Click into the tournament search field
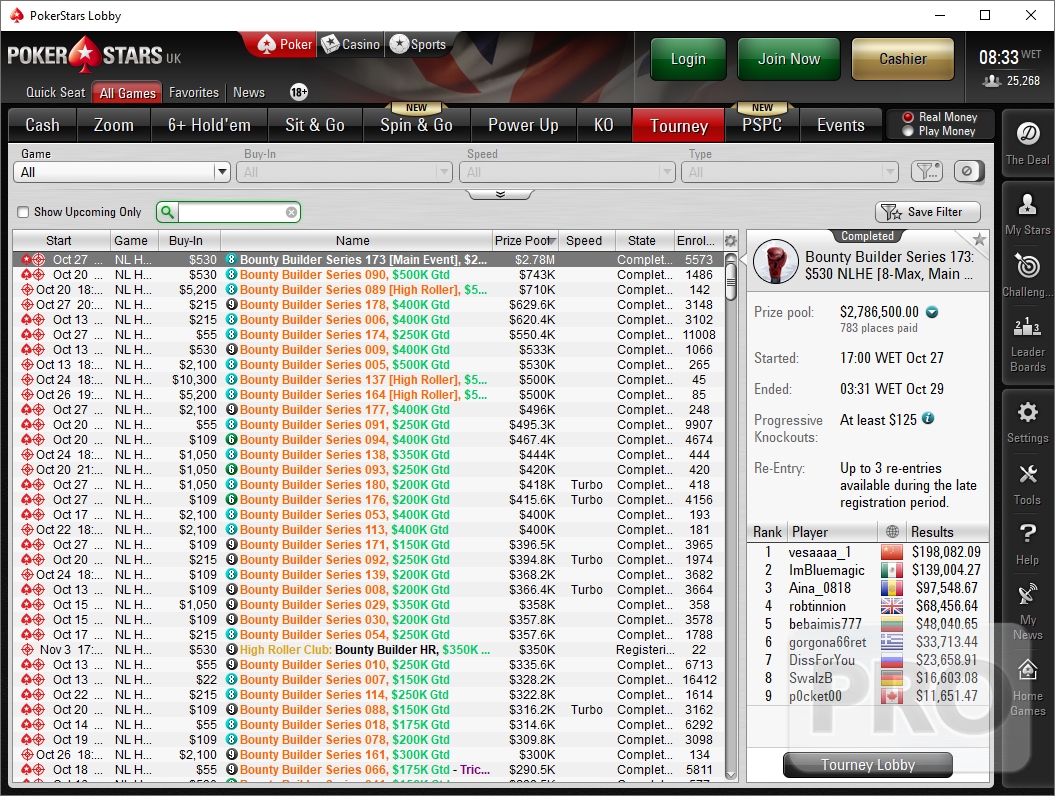 (x=232, y=213)
